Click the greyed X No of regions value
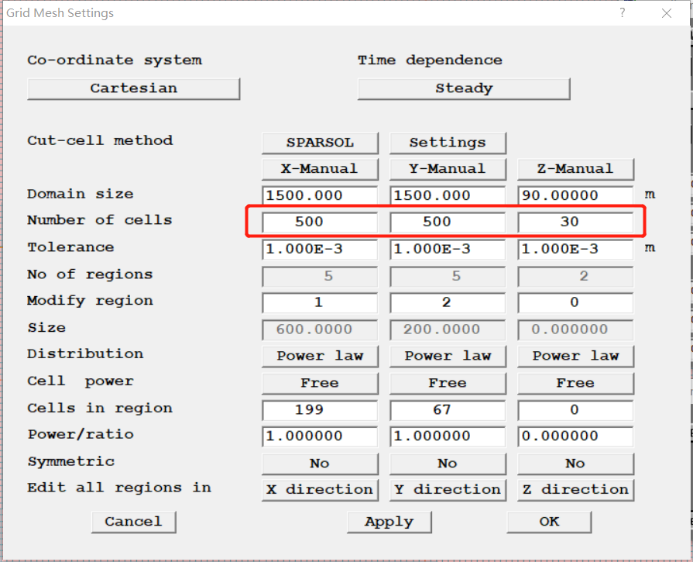The image size is (693, 562). [x=320, y=277]
